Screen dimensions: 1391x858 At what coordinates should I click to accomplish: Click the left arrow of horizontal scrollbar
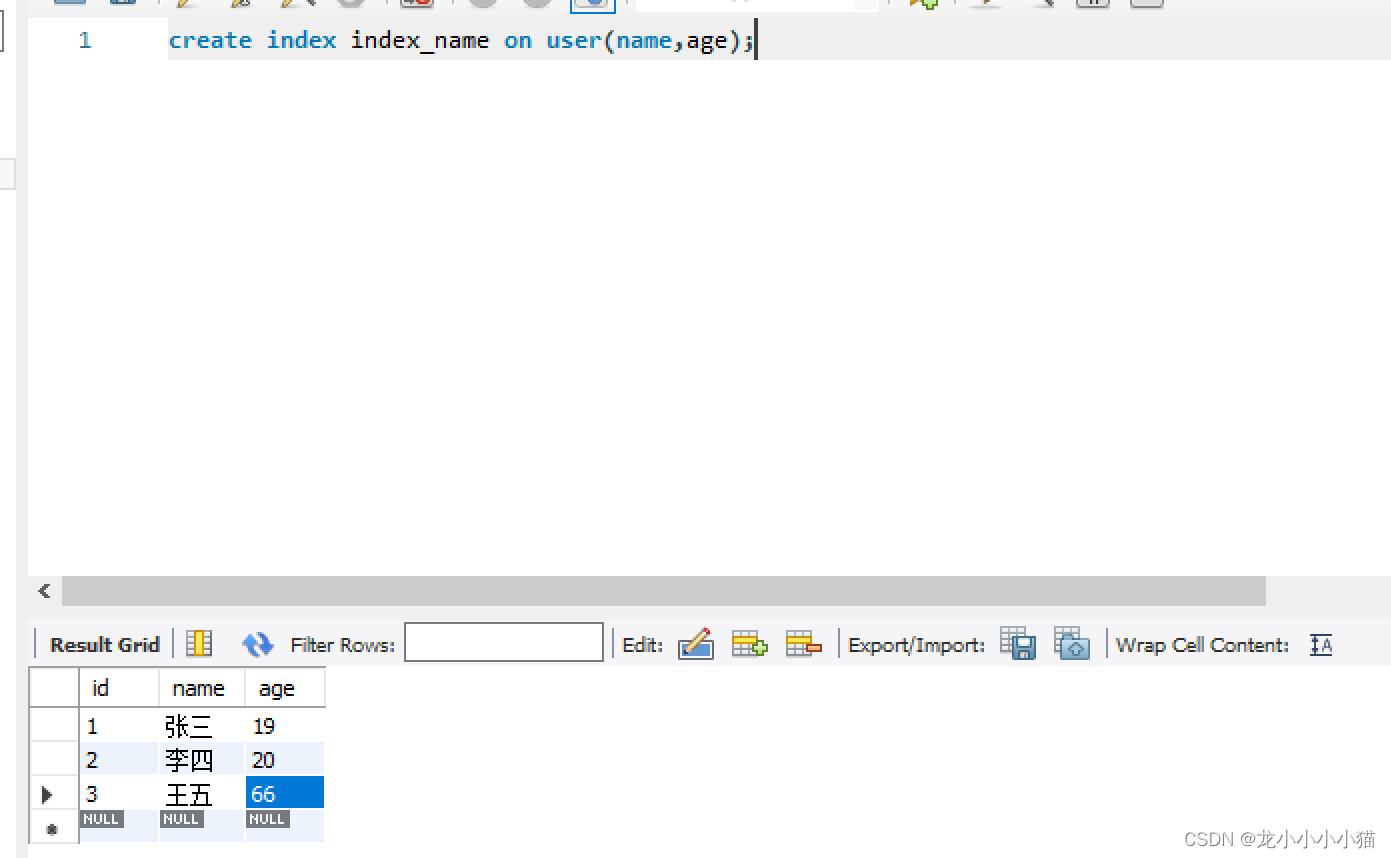(44, 591)
